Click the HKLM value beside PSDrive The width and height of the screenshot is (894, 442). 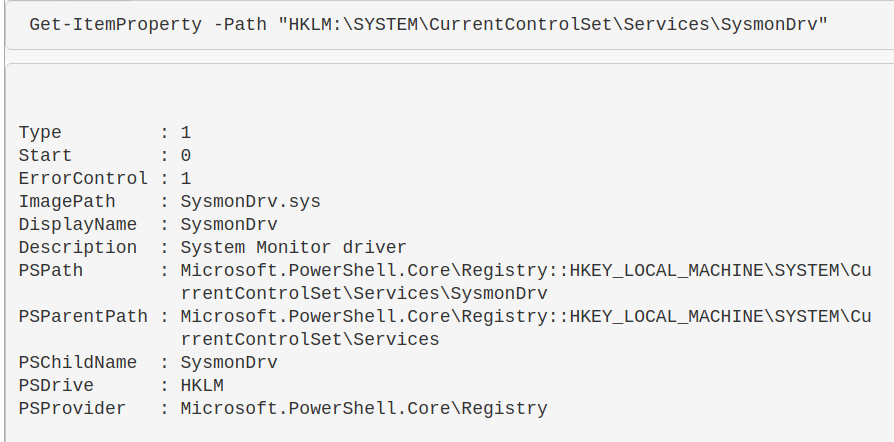tap(202, 386)
